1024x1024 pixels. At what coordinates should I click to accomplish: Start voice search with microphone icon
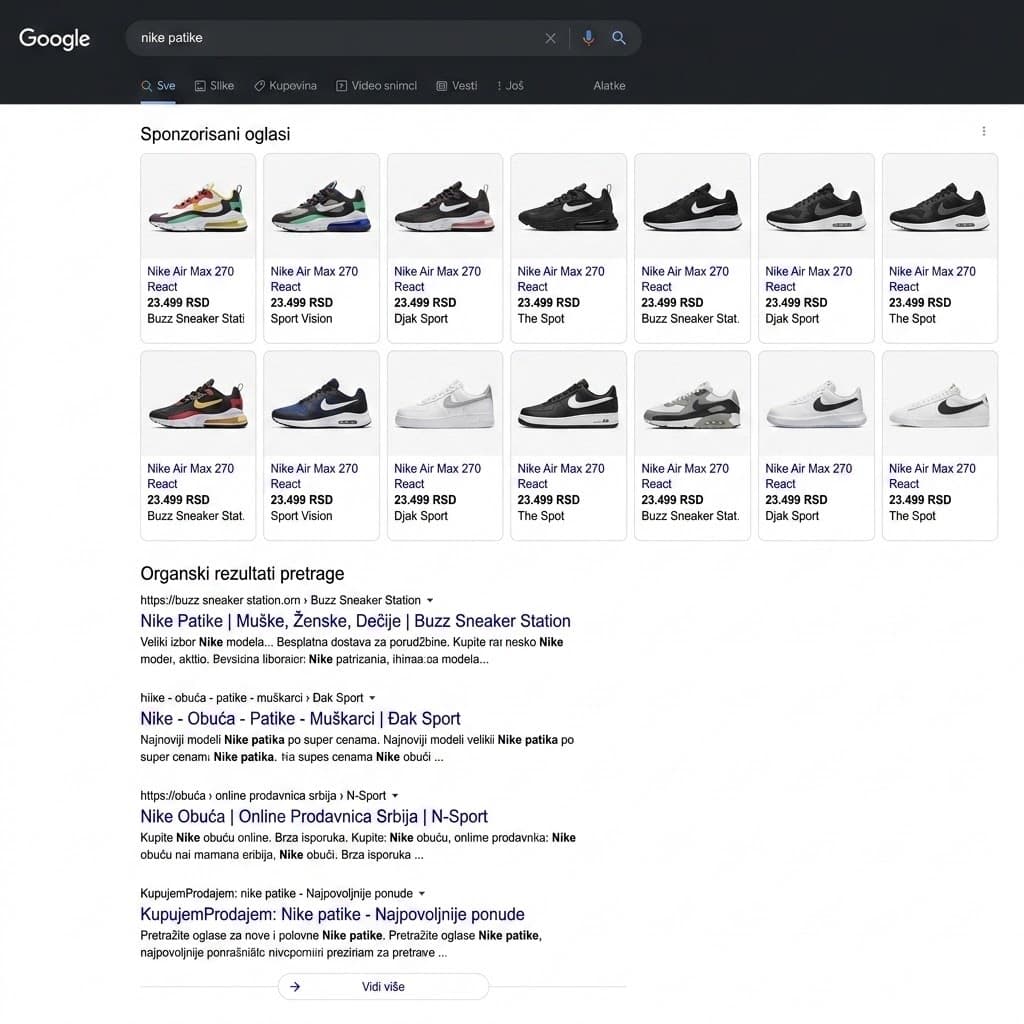click(588, 38)
